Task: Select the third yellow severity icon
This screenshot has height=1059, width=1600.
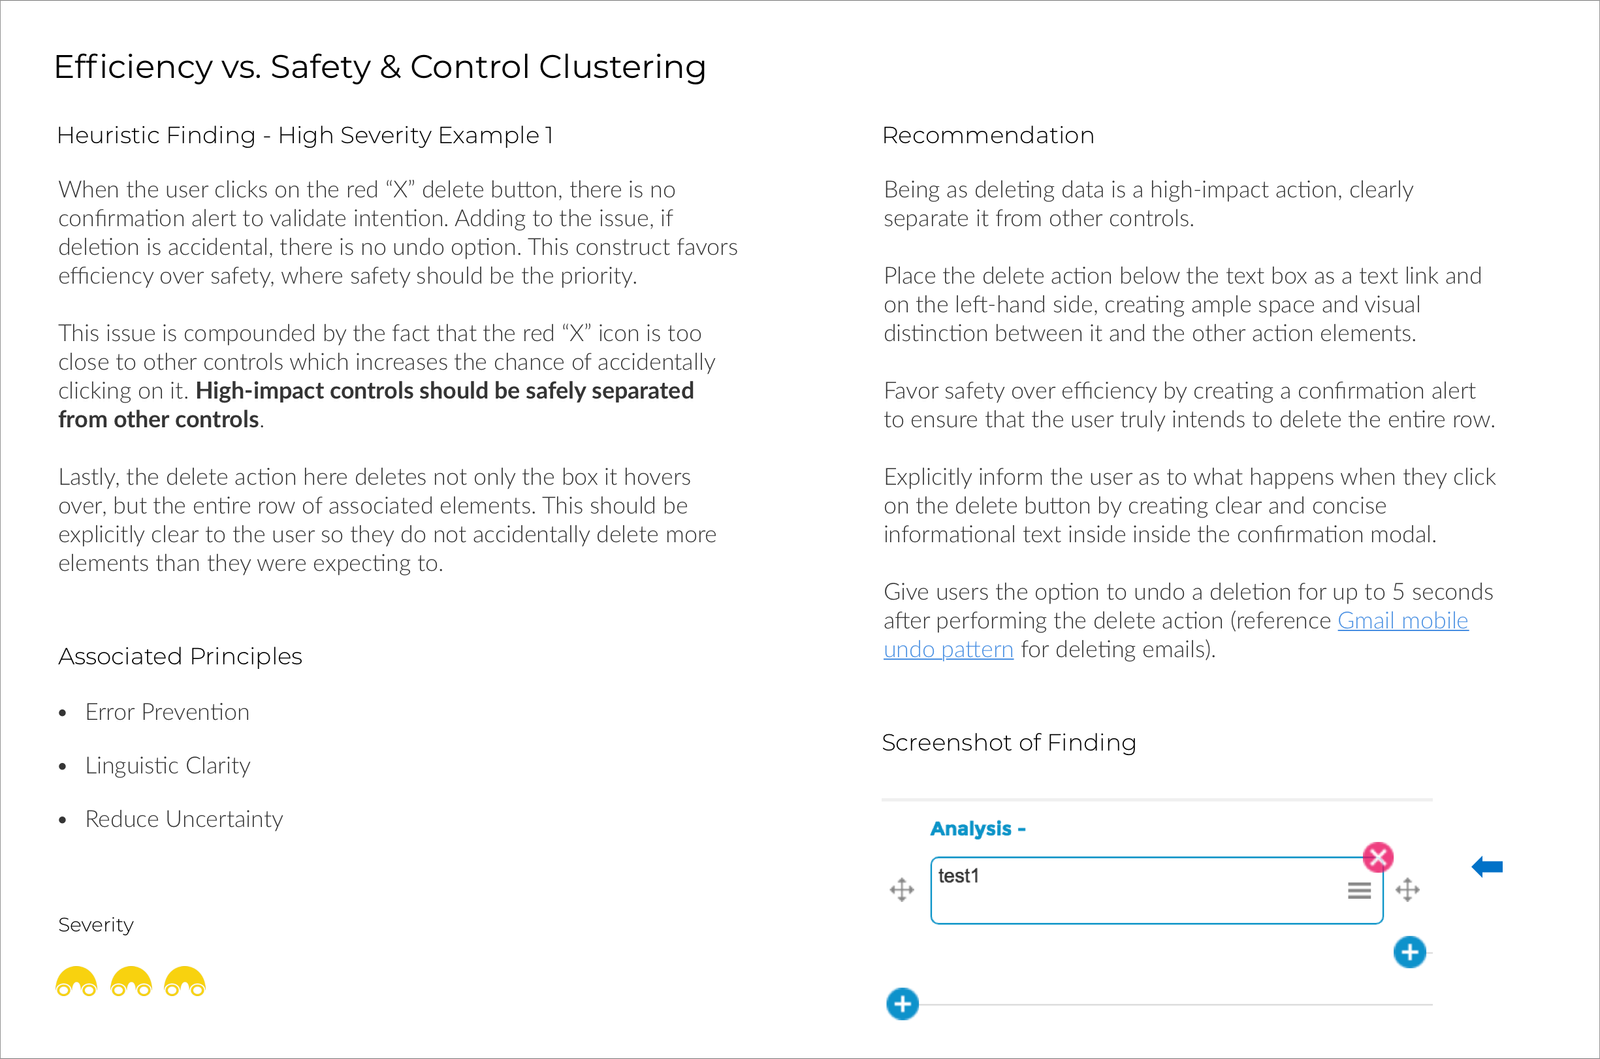Action: (x=185, y=982)
